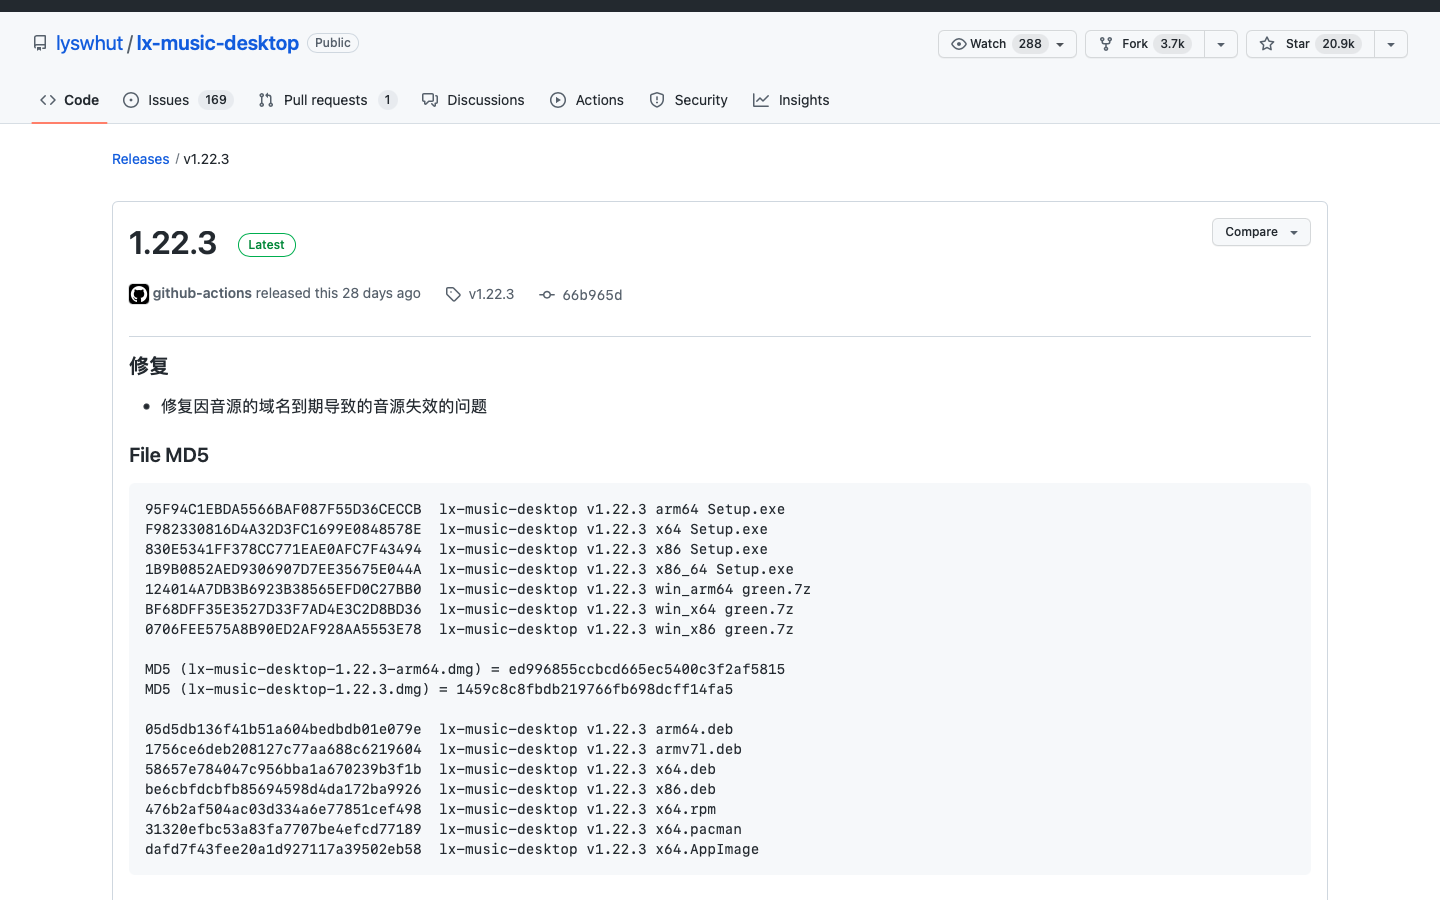This screenshot has height=900, width=1440.
Task: Click the 修复因音源的域名到期 bullet text
Action: click(x=324, y=406)
